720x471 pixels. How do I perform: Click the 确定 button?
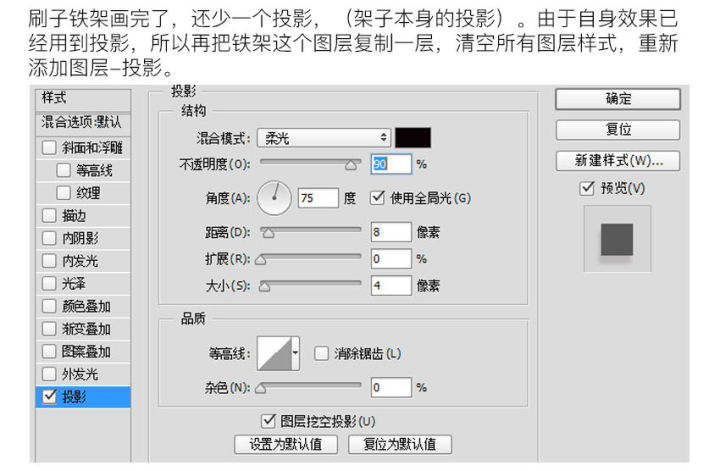click(x=617, y=99)
